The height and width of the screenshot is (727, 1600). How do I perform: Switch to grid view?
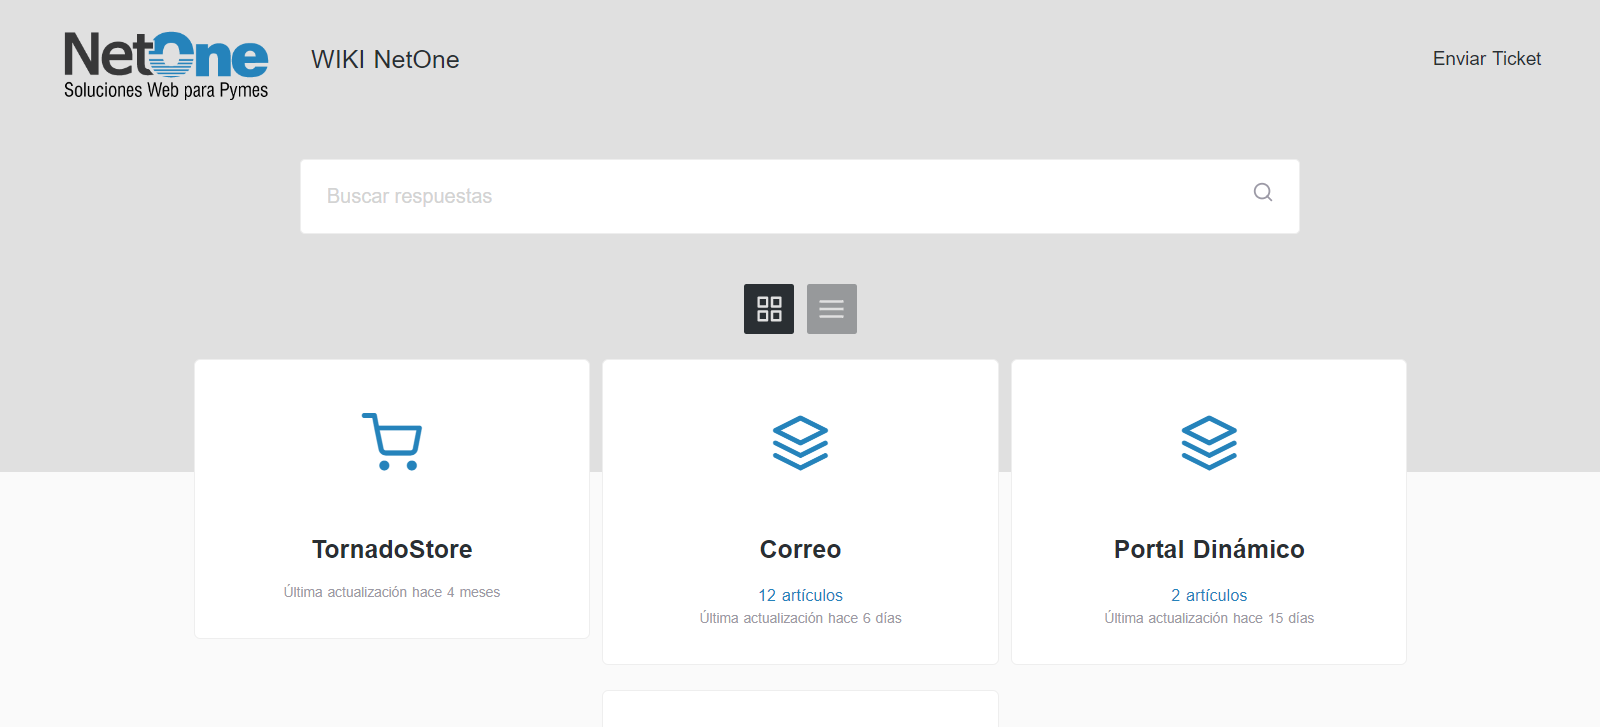click(769, 309)
